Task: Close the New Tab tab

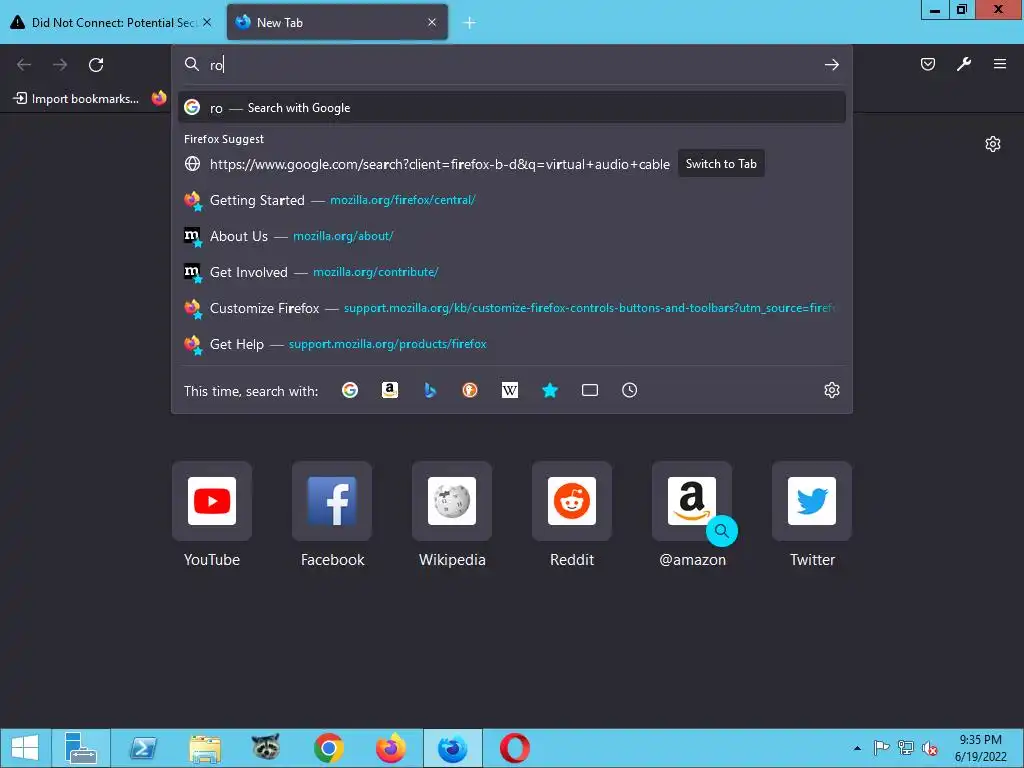Action: click(432, 22)
